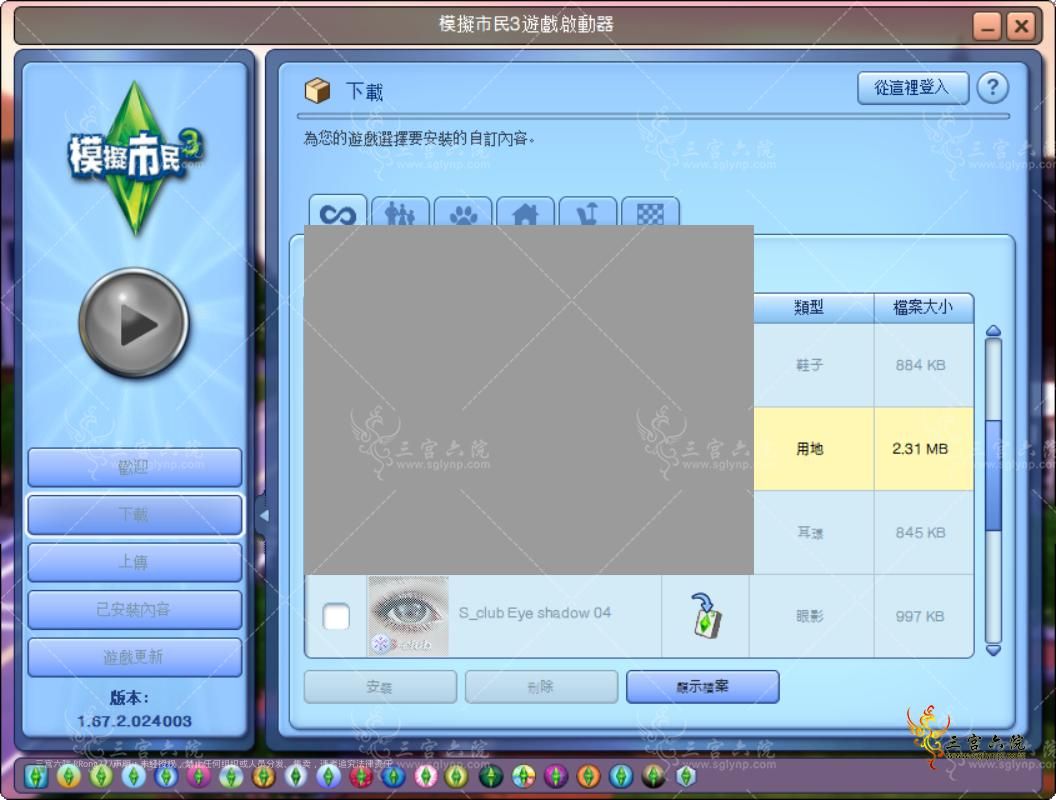Click the 從這裡登入 login button
Viewport: 1056px width, 800px height.
click(x=913, y=88)
